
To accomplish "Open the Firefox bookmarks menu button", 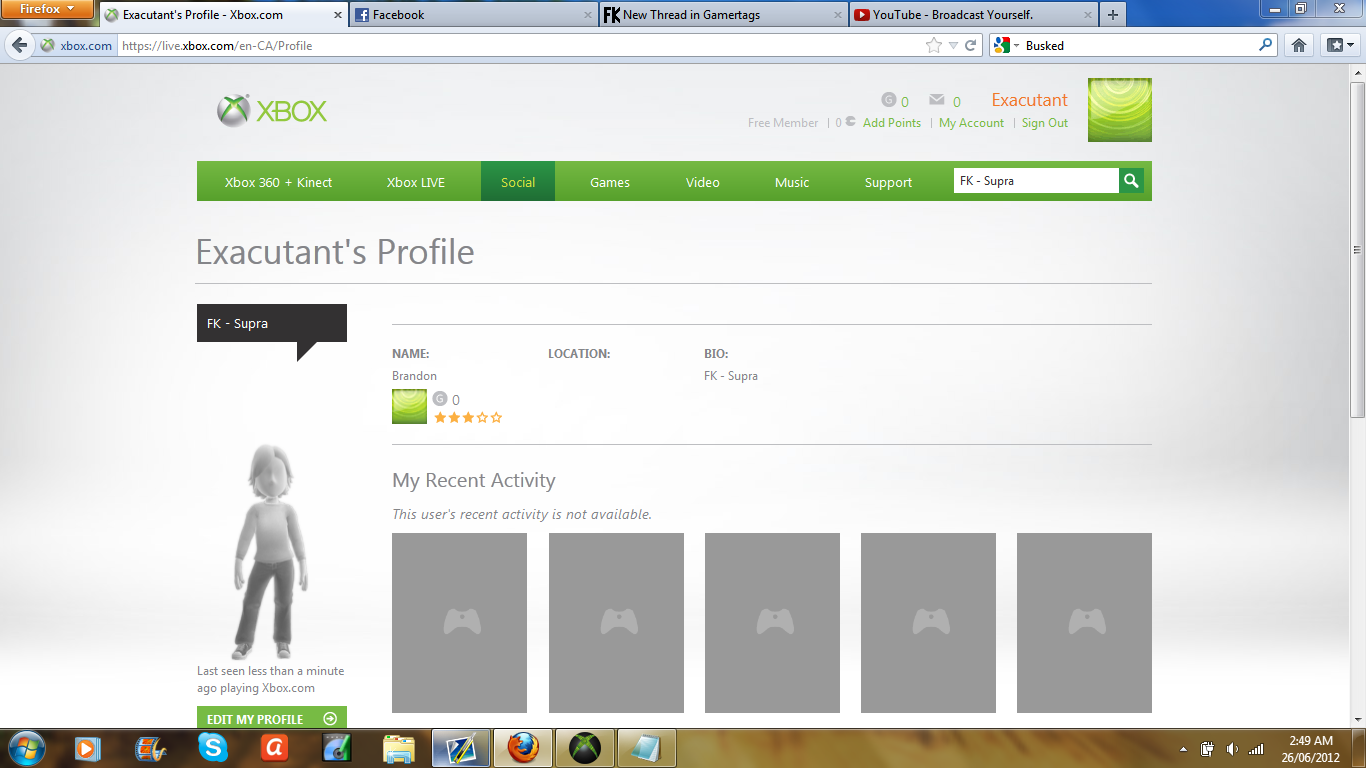I will [1338, 45].
